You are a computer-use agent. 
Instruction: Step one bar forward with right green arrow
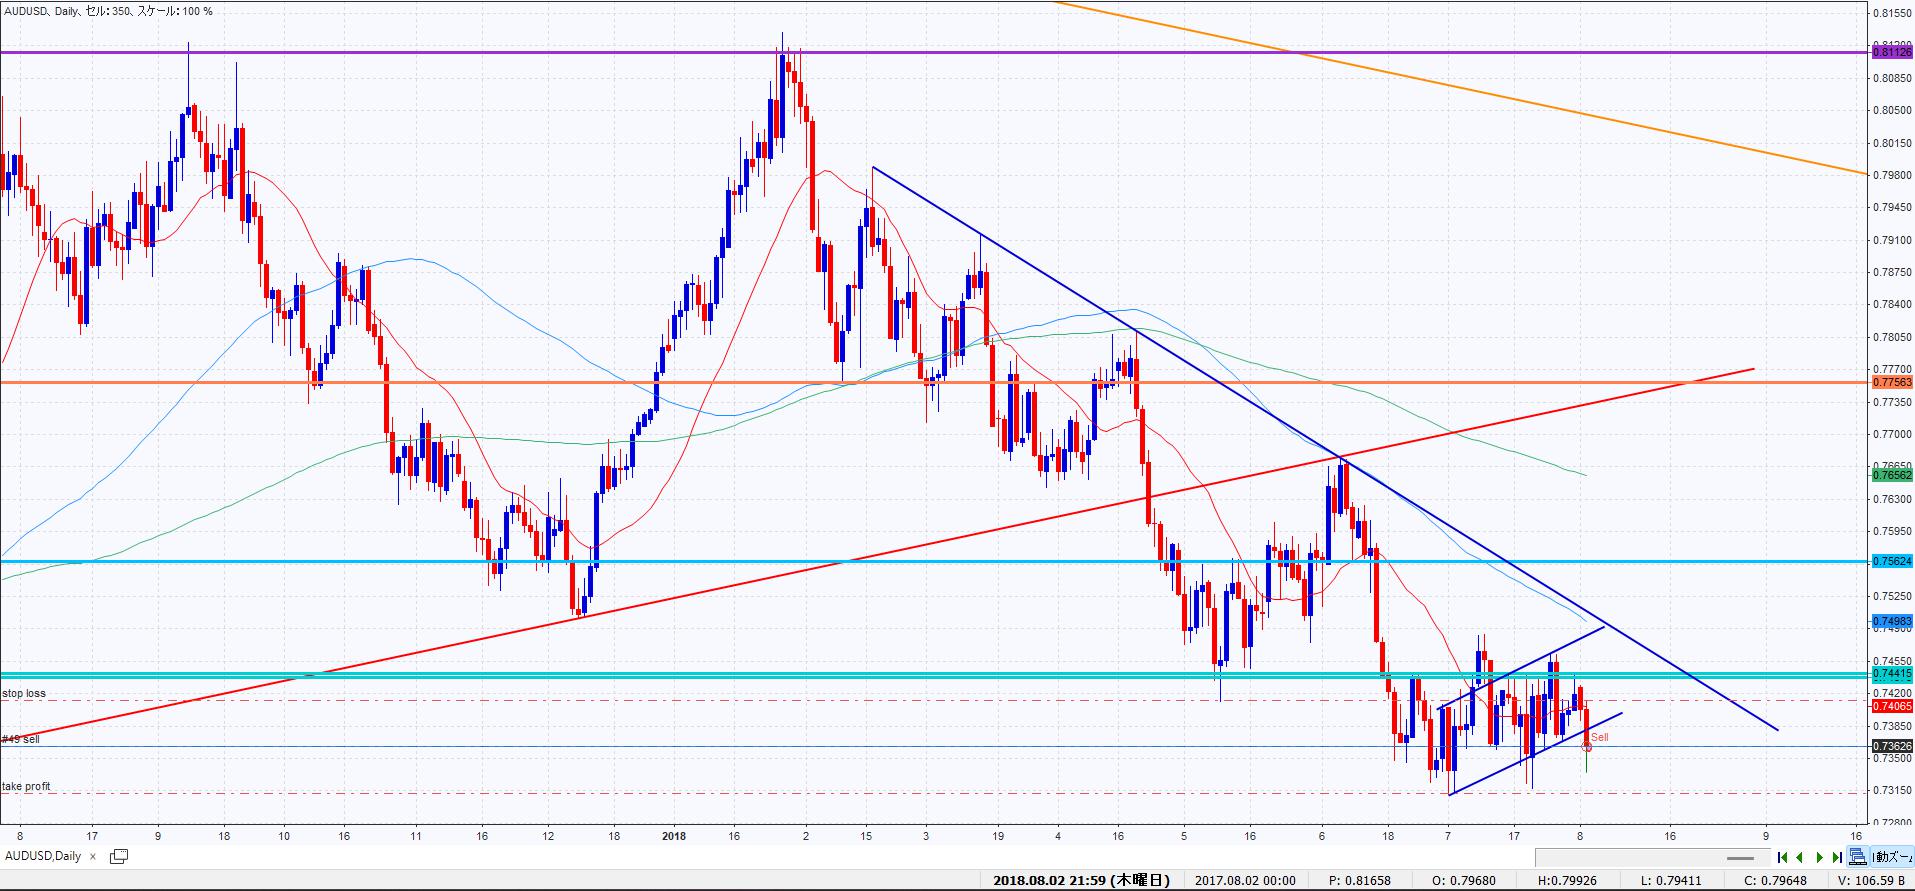coord(1819,857)
